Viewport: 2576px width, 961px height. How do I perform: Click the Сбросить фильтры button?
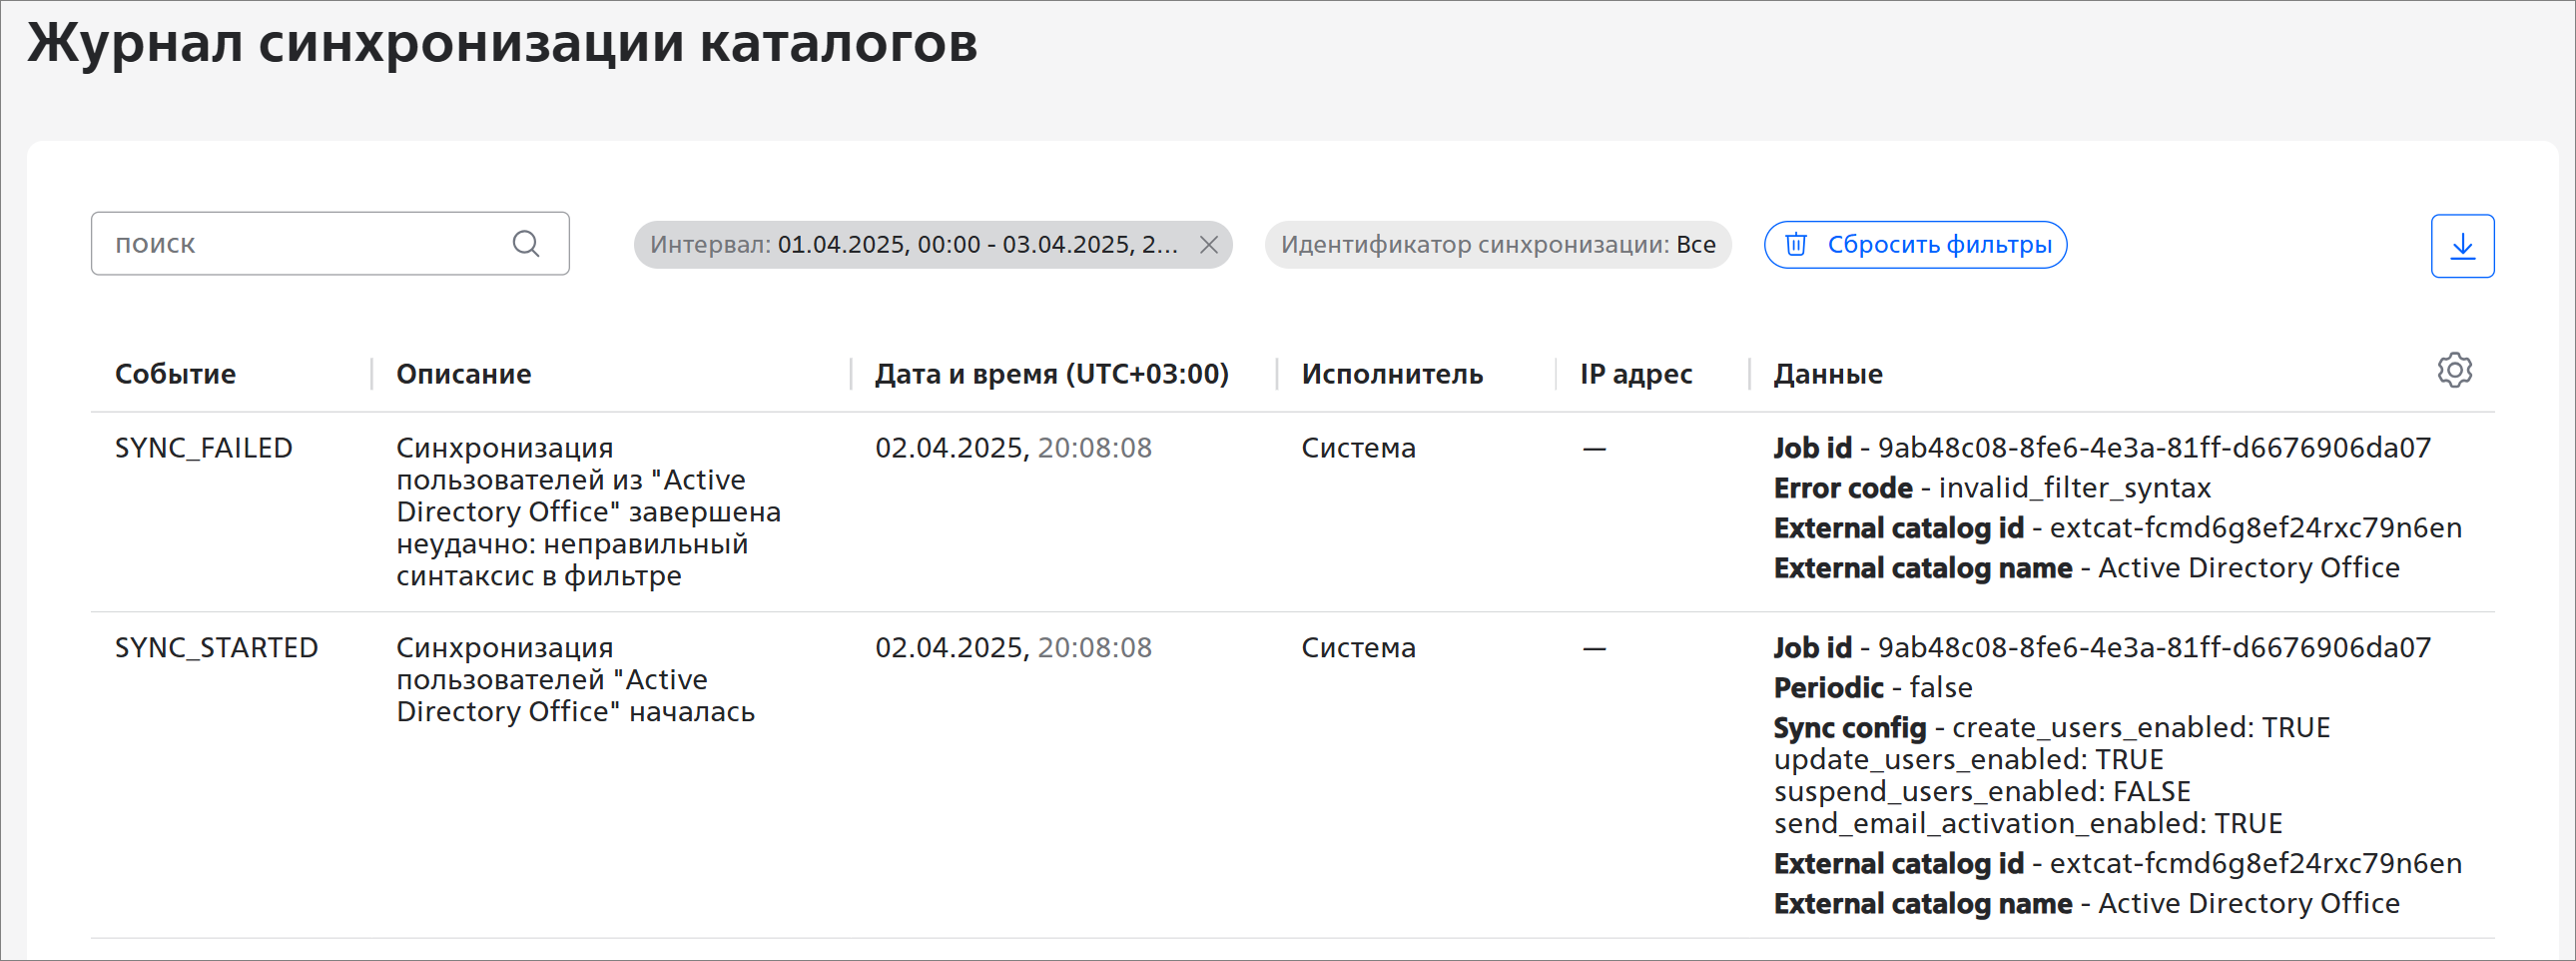(x=1915, y=245)
